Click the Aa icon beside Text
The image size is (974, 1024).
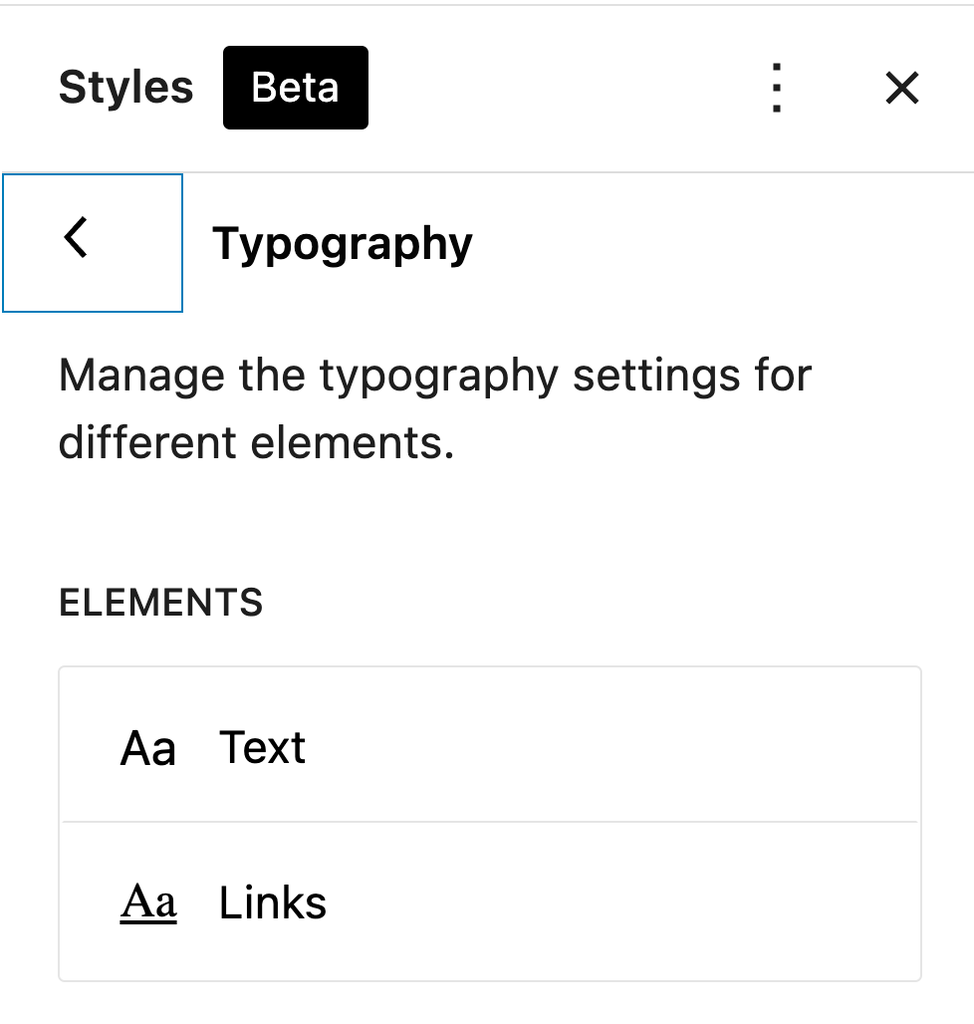click(148, 748)
